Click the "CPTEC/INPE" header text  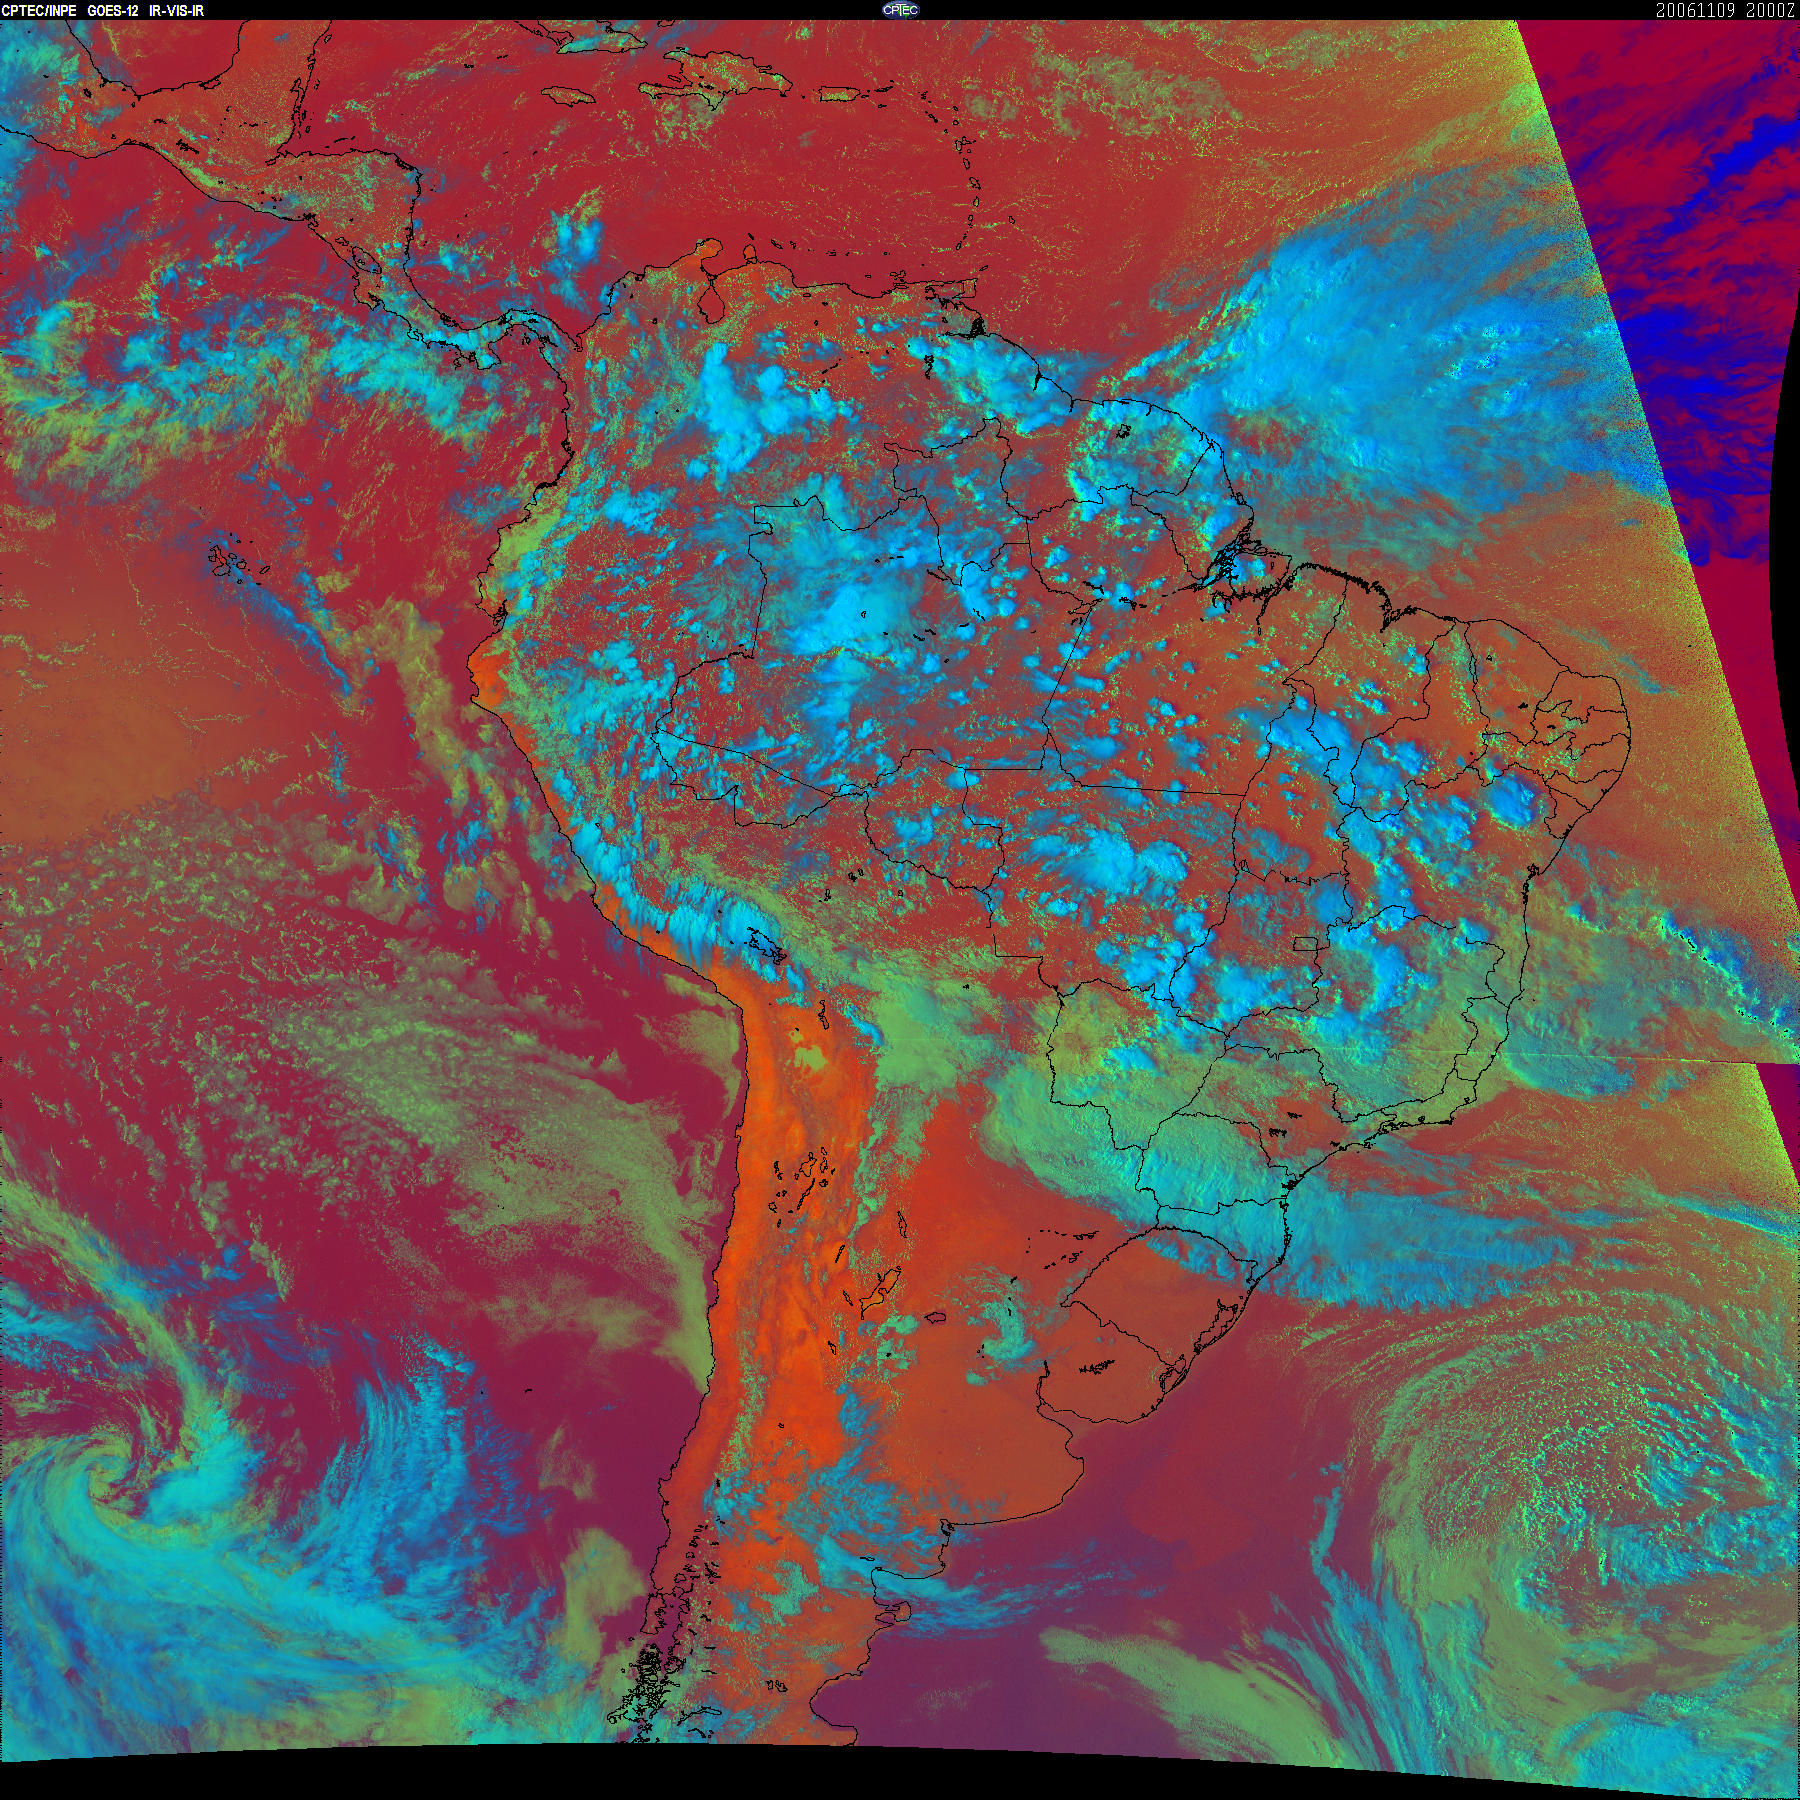pyautogui.click(x=40, y=10)
